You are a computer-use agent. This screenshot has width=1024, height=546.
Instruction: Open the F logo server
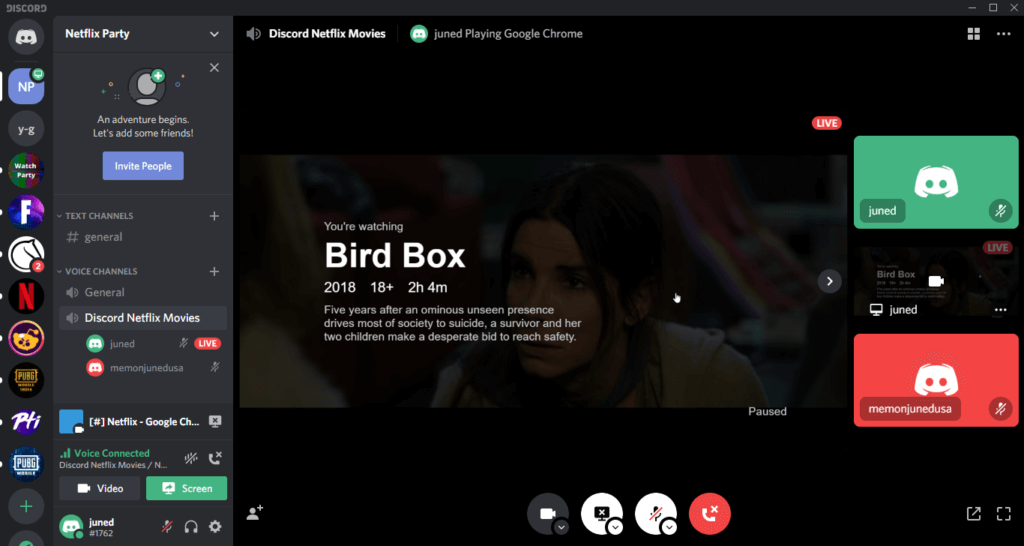pos(26,212)
